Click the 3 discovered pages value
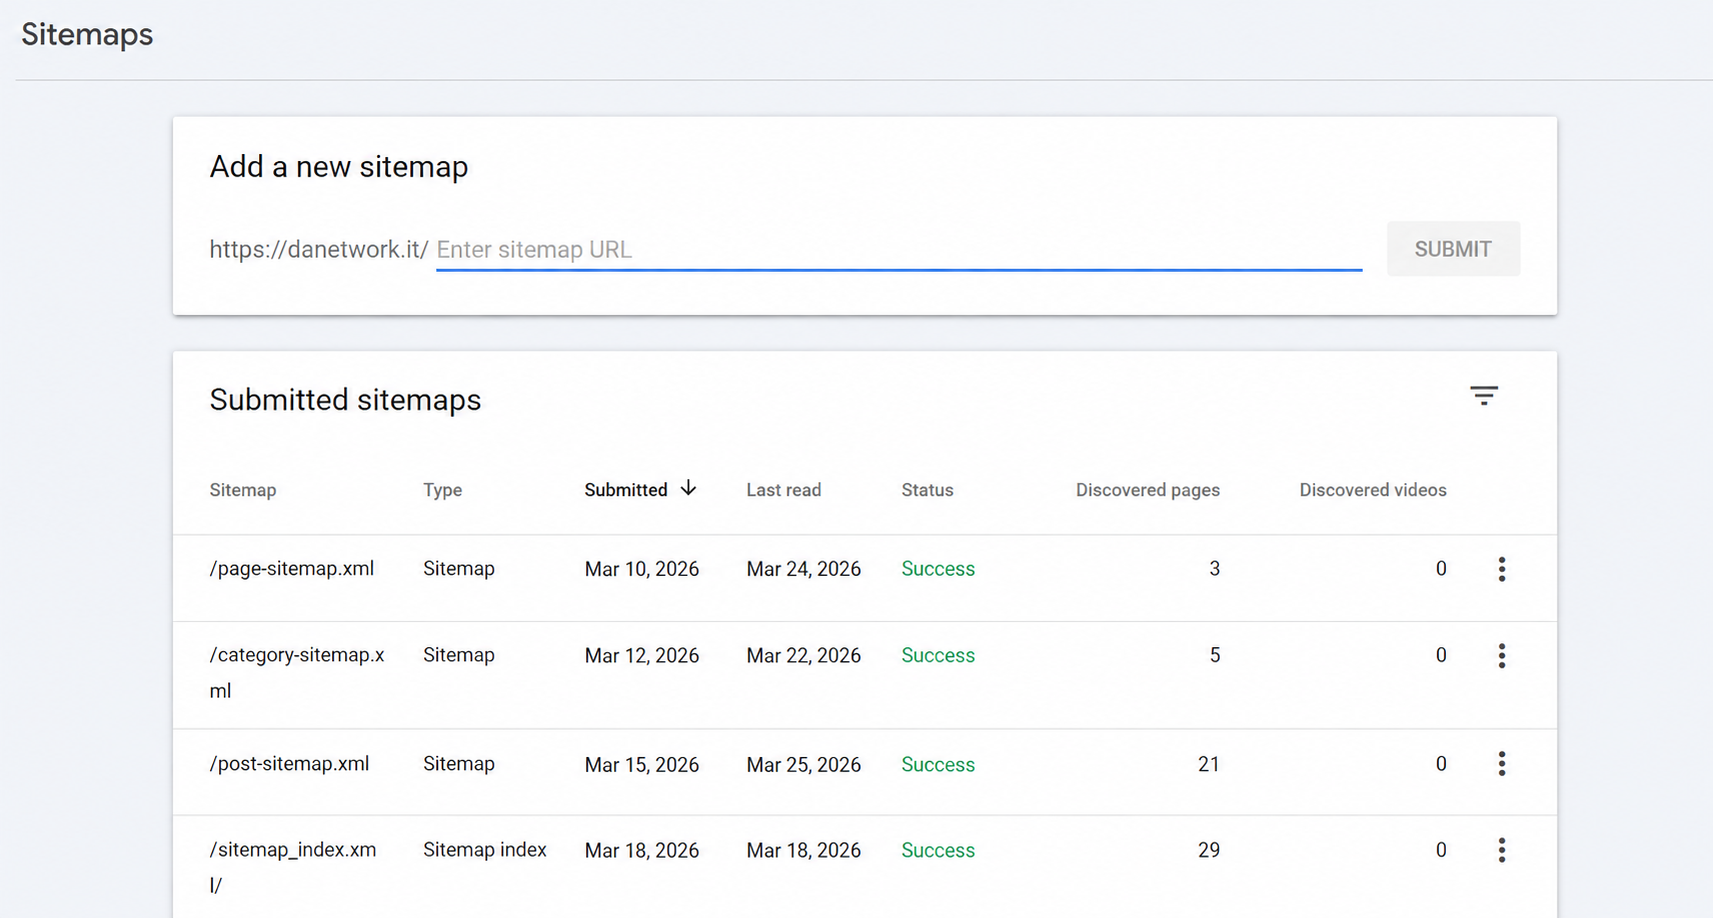This screenshot has width=1713, height=918. click(1215, 569)
